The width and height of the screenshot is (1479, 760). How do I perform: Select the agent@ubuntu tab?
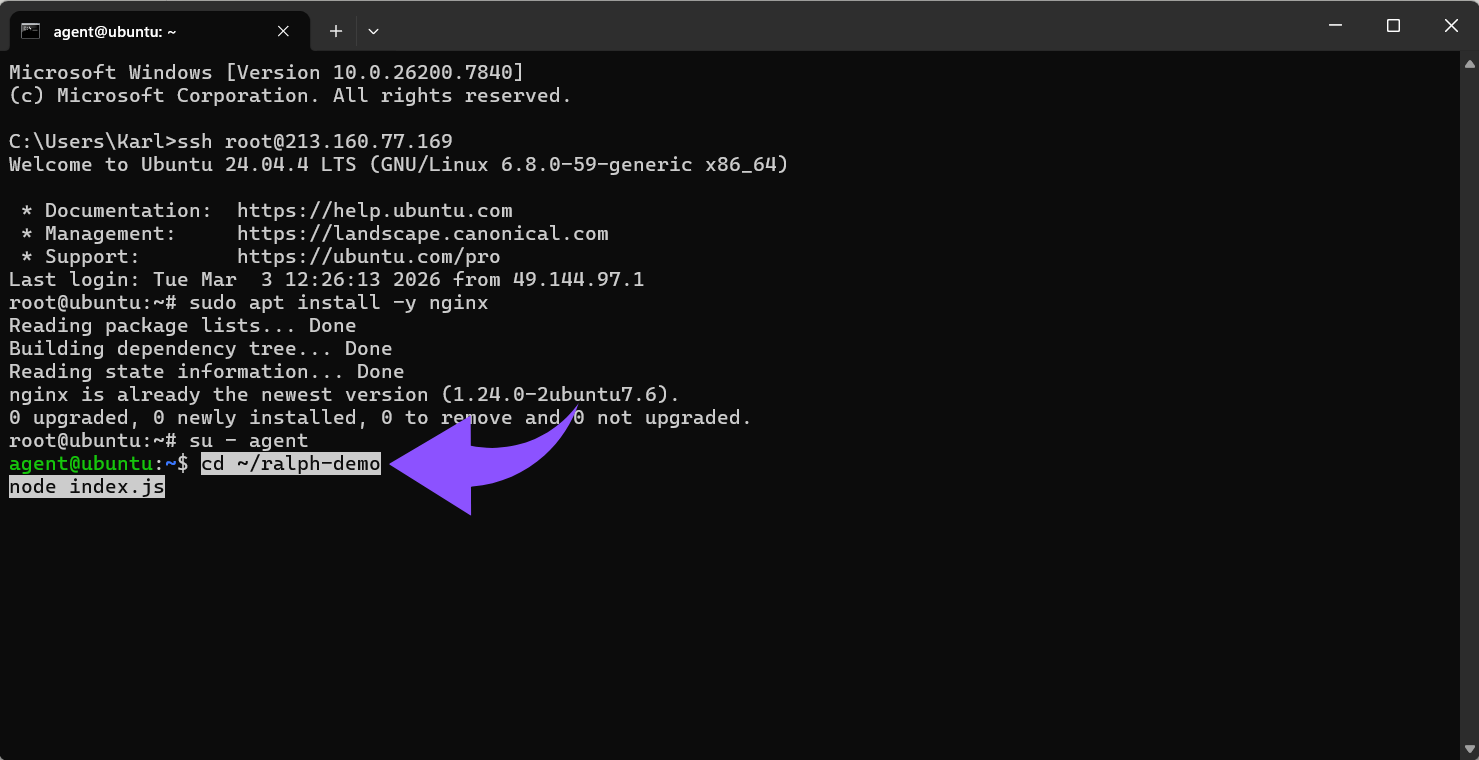(150, 30)
